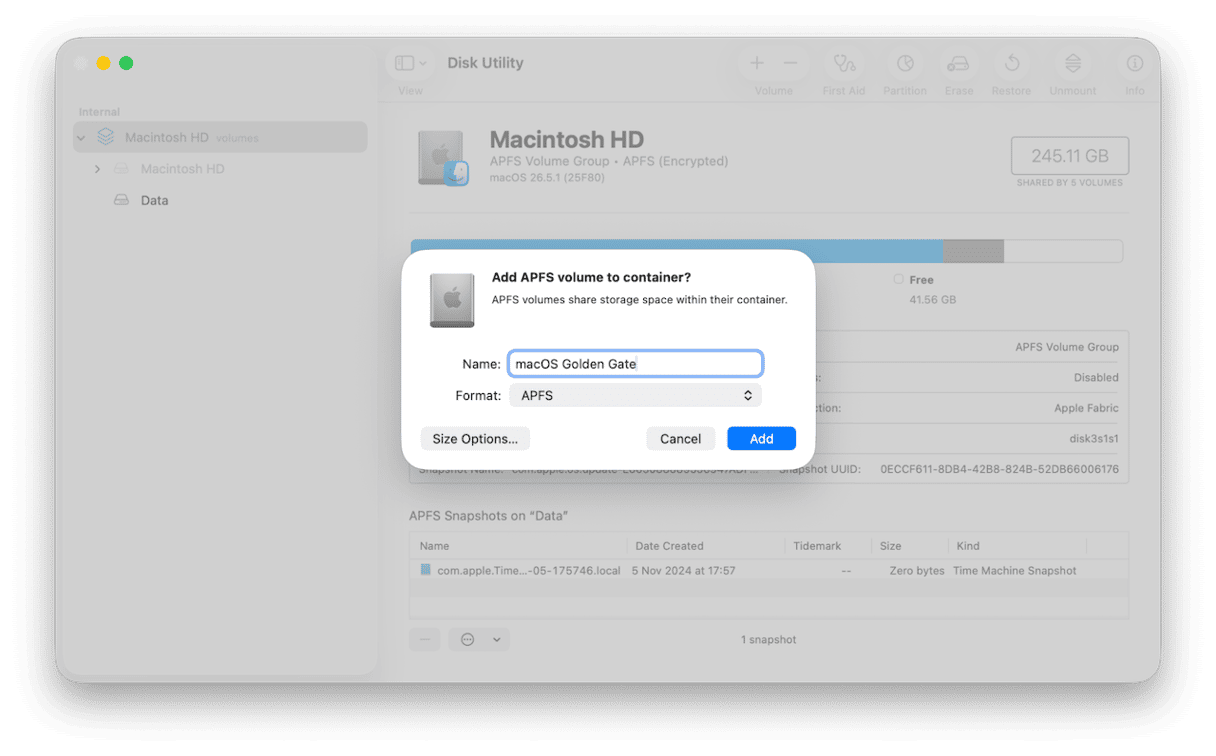Viewport: 1216px width, 756px height.
Task: Click the green zoom window button
Action: click(x=126, y=63)
